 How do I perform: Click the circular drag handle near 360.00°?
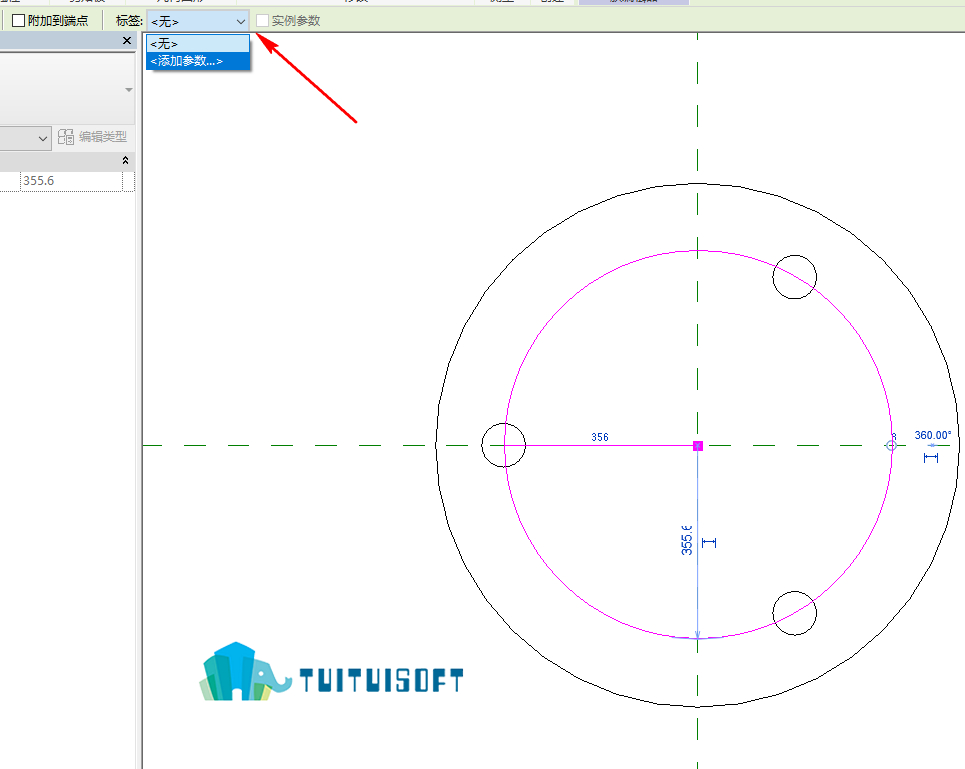coord(891,445)
